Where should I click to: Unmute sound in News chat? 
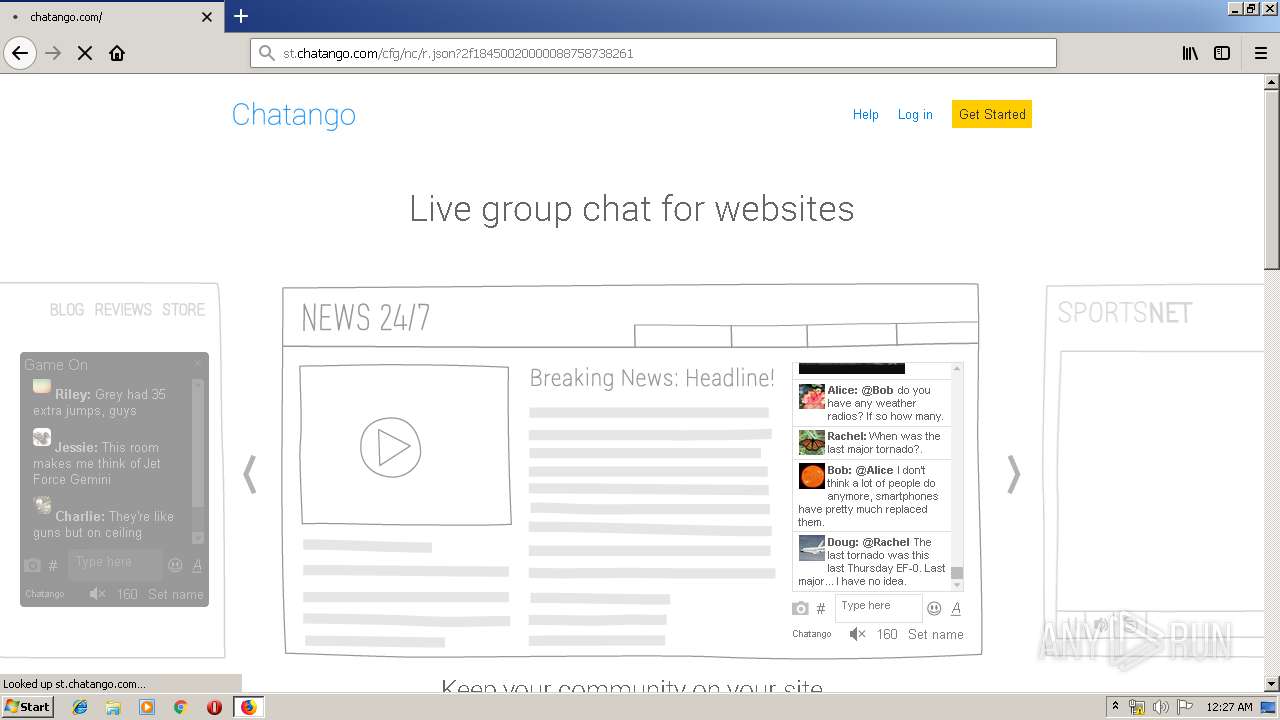857,634
